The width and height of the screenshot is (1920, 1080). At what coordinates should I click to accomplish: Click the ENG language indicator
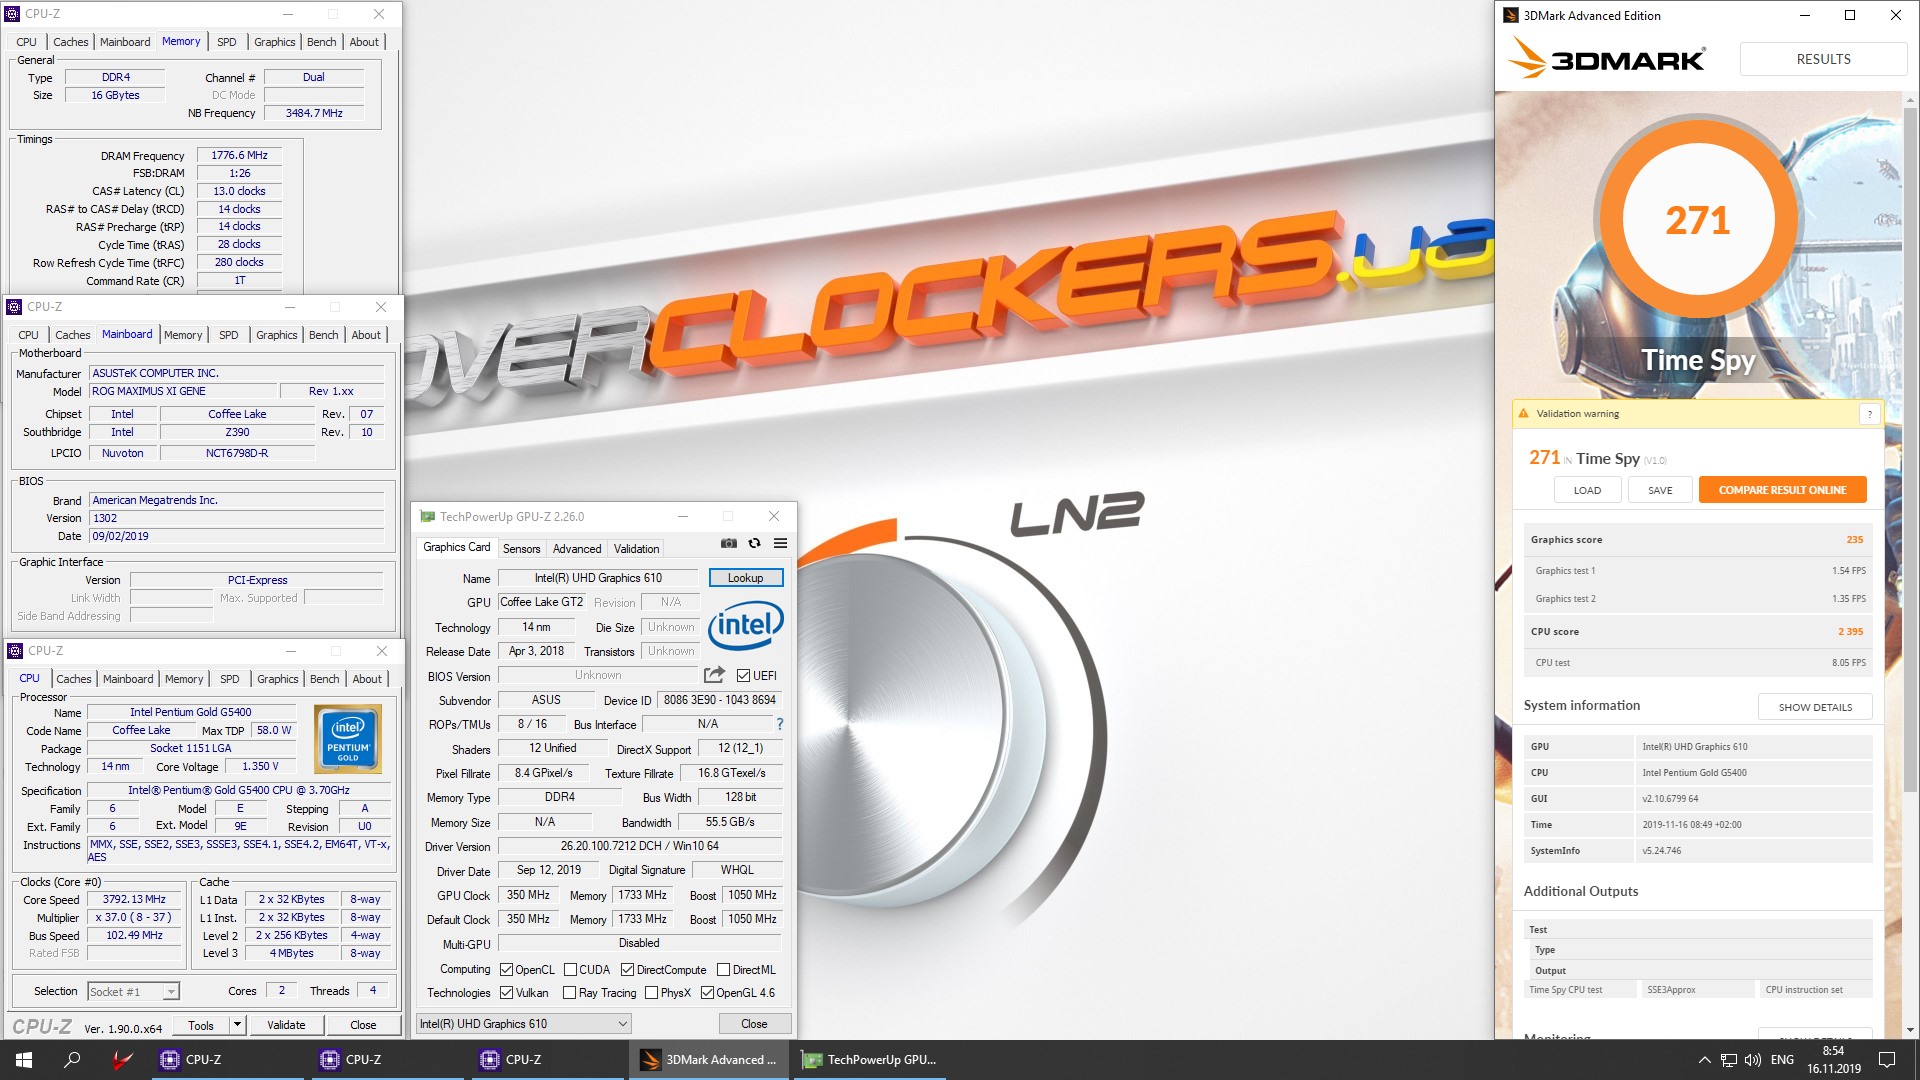1782,1060
